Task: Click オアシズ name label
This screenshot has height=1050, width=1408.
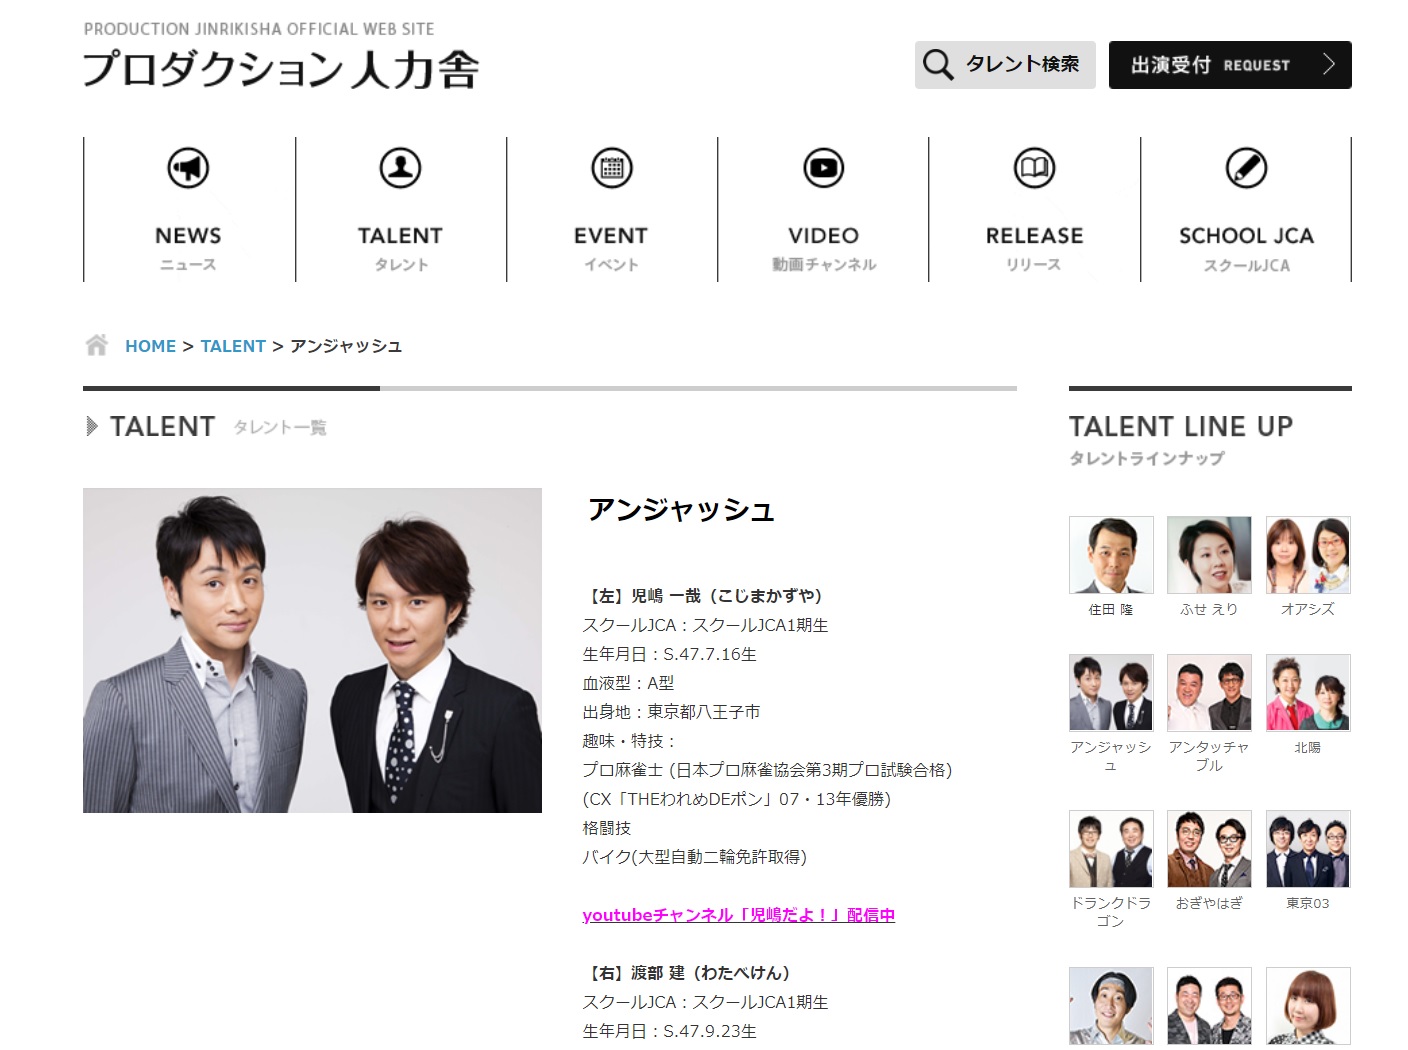Action: pyautogui.click(x=1308, y=609)
